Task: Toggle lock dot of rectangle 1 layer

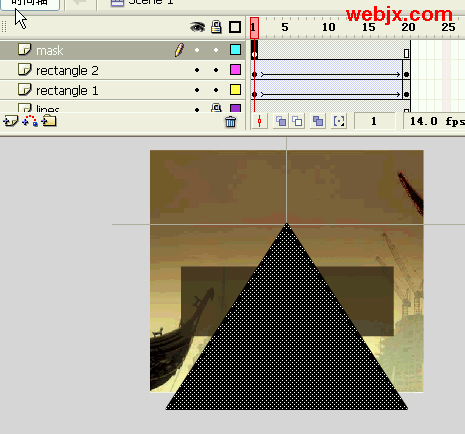Action: pos(216,90)
